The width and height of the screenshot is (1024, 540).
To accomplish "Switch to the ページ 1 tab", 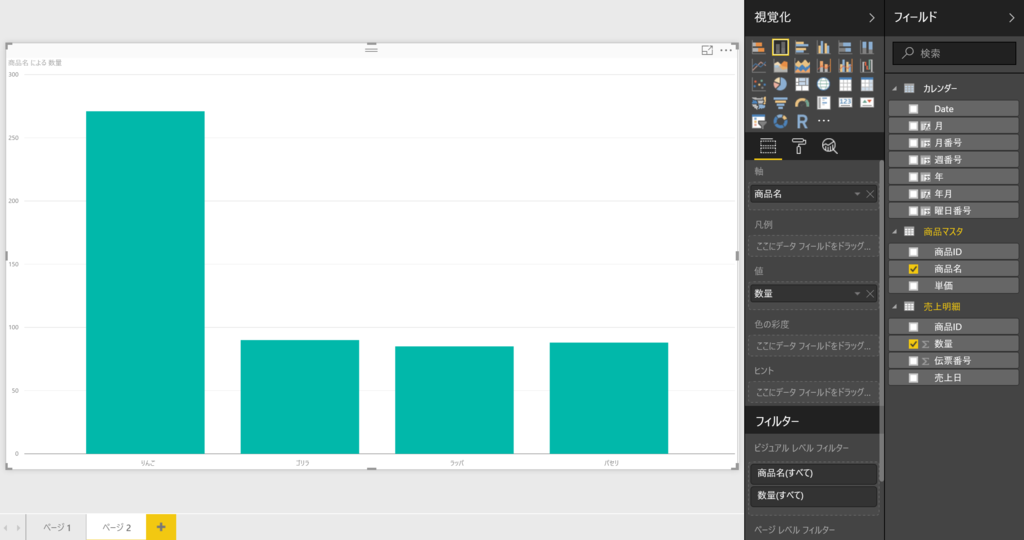I will [57, 527].
